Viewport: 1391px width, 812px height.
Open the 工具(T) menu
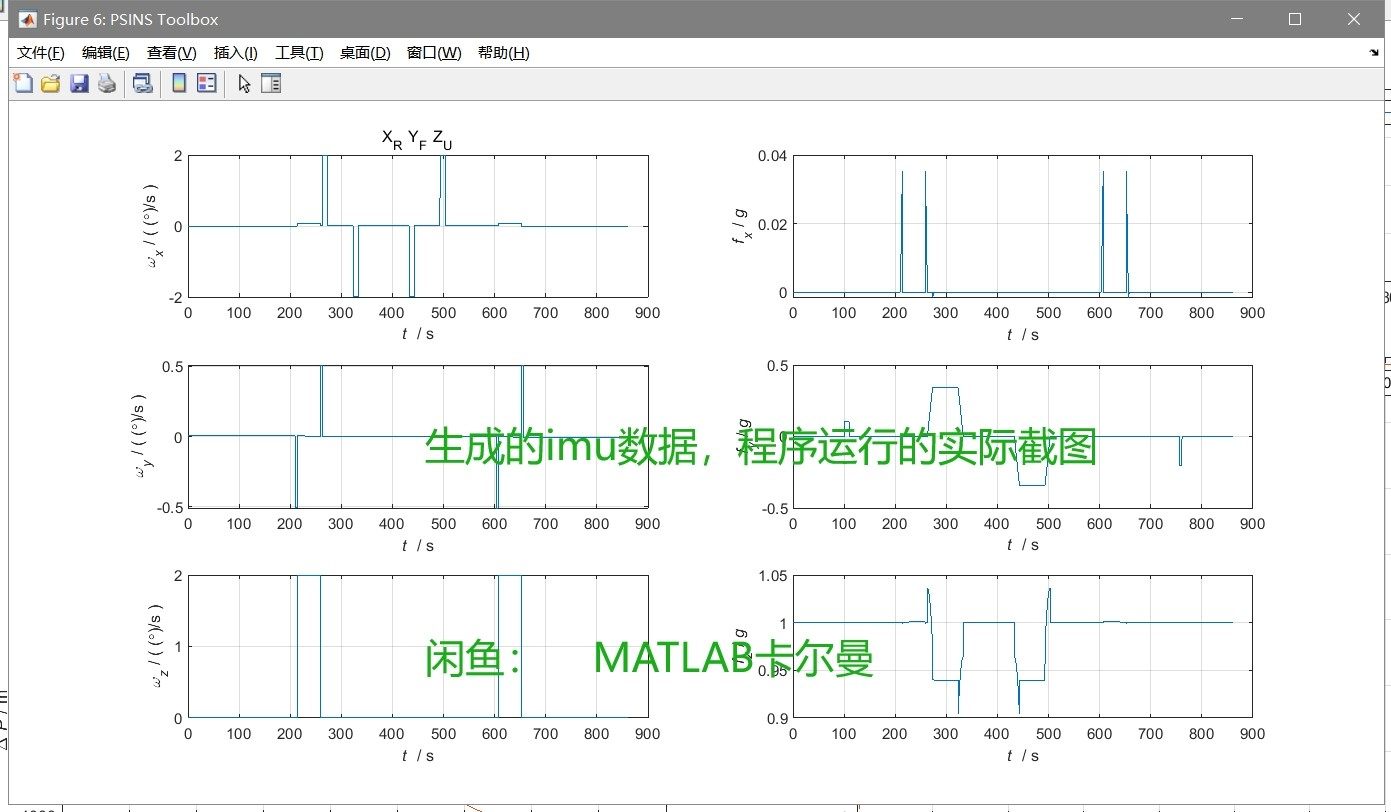tap(299, 53)
